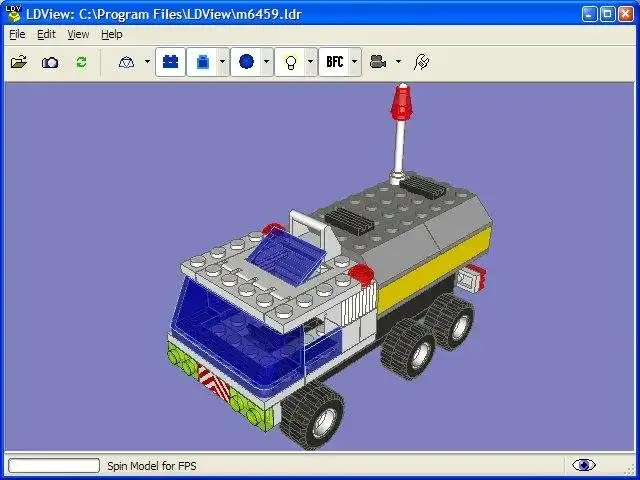Take a snapshot with the camera icon
Viewport: 640px width, 480px height.
pyautogui.click(x=50, y=62)
